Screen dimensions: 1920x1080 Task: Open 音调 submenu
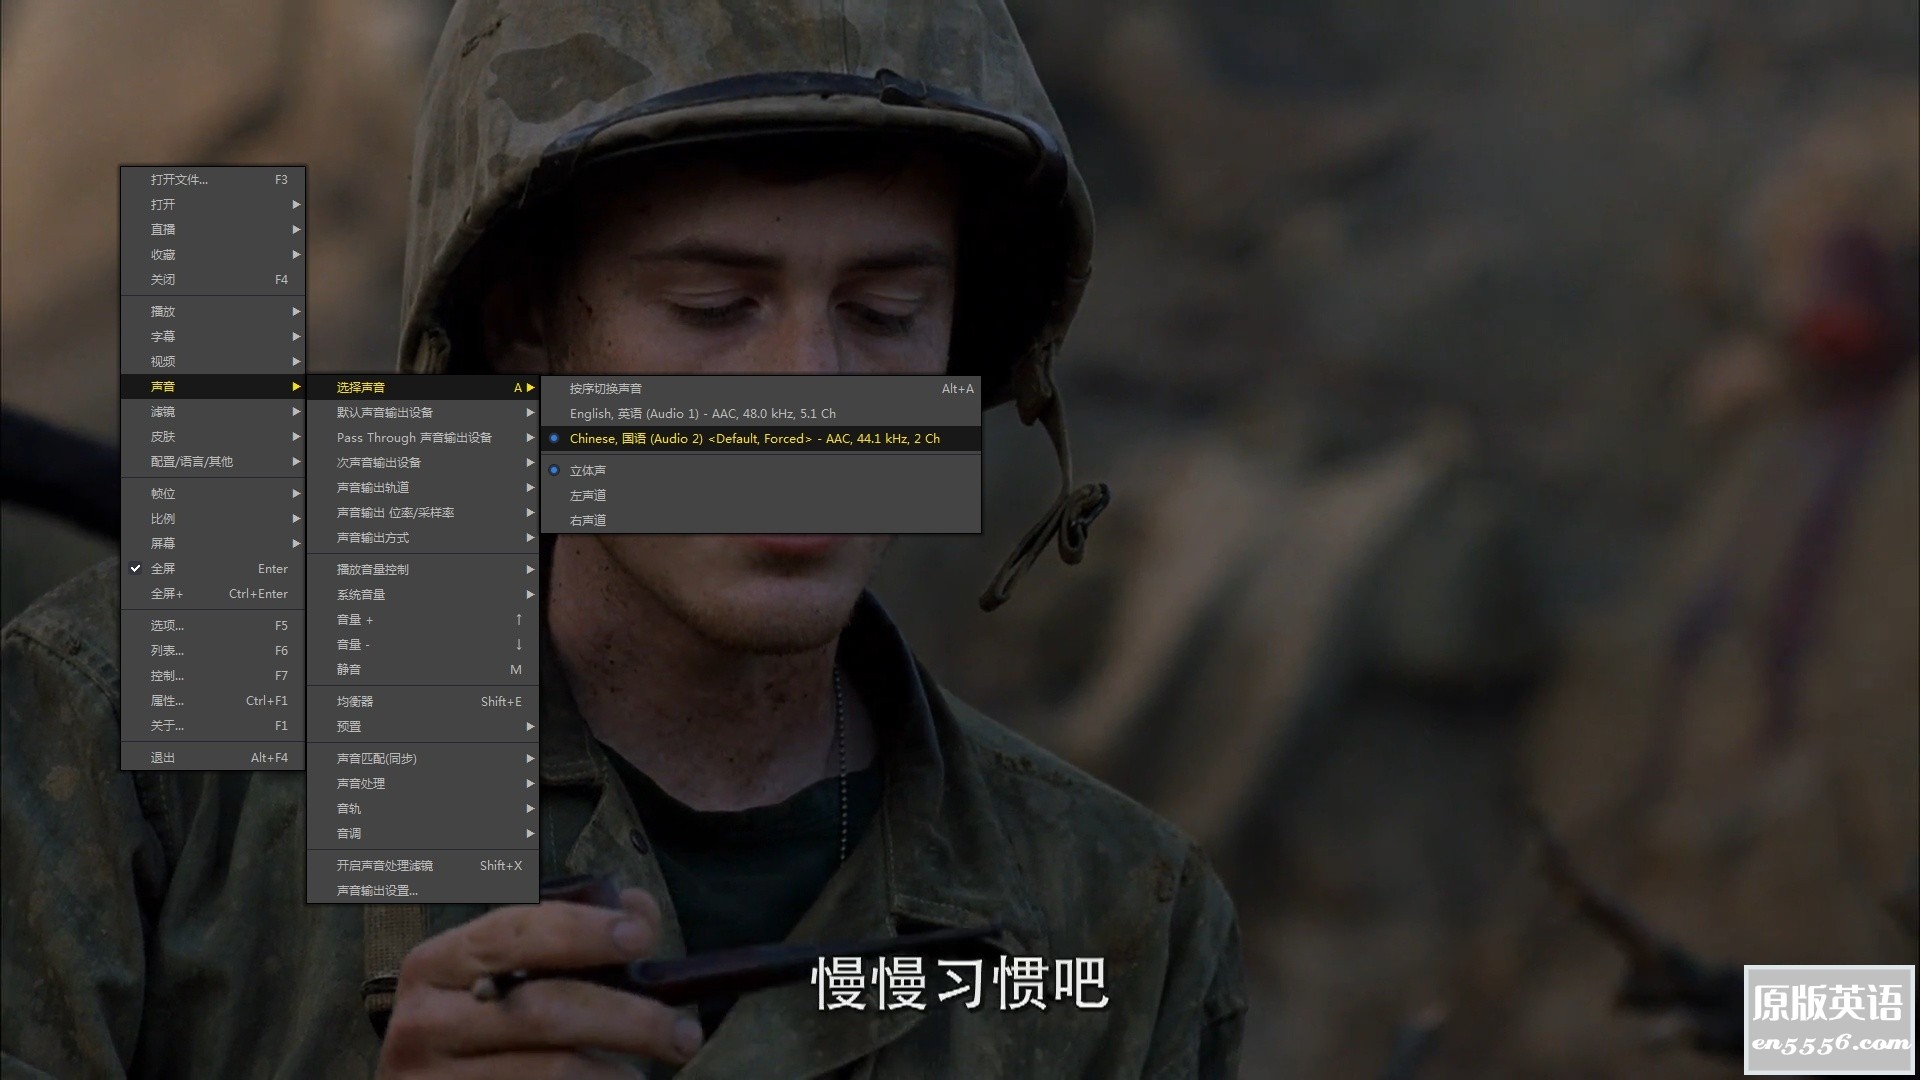pyautogui.click(x=423, y=833)
